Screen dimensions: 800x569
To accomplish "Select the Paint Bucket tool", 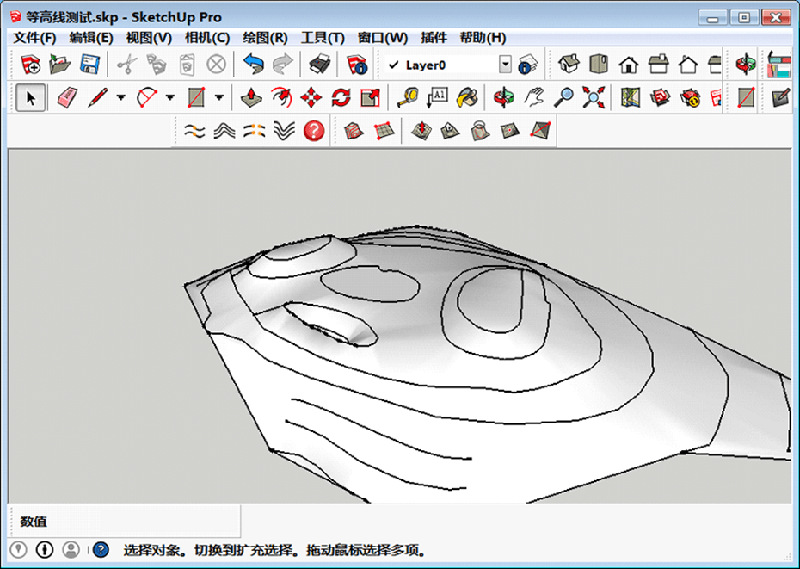I will point(467,97).
